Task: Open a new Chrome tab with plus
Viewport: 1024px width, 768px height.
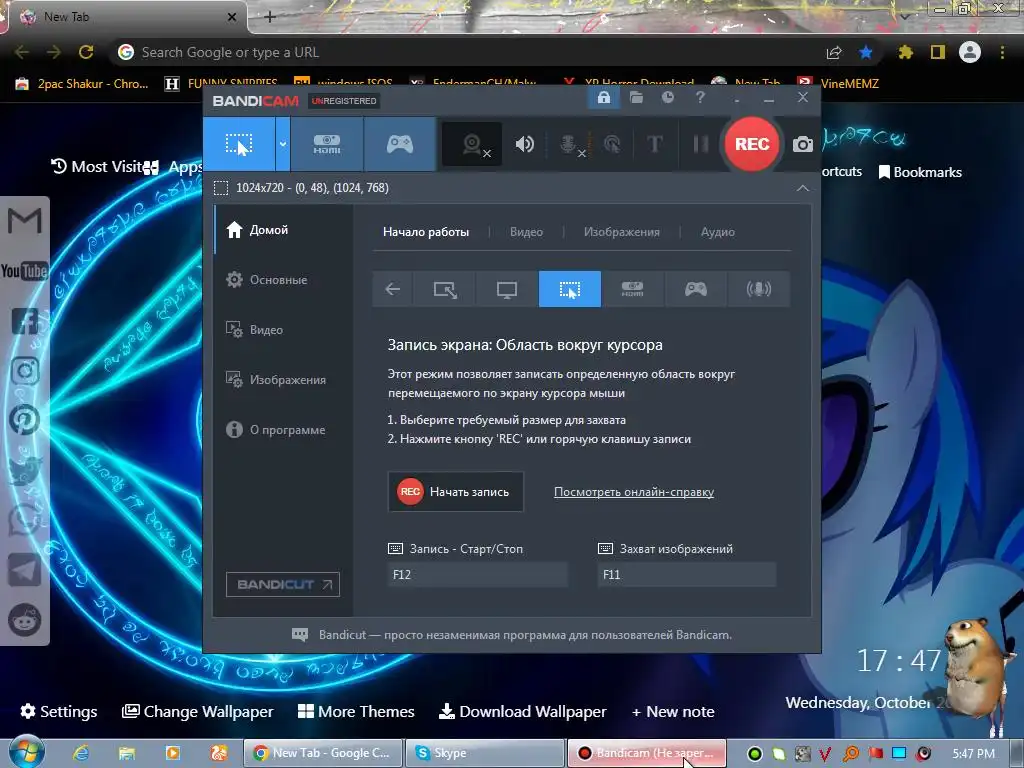Action: click(x=270, y=17)
